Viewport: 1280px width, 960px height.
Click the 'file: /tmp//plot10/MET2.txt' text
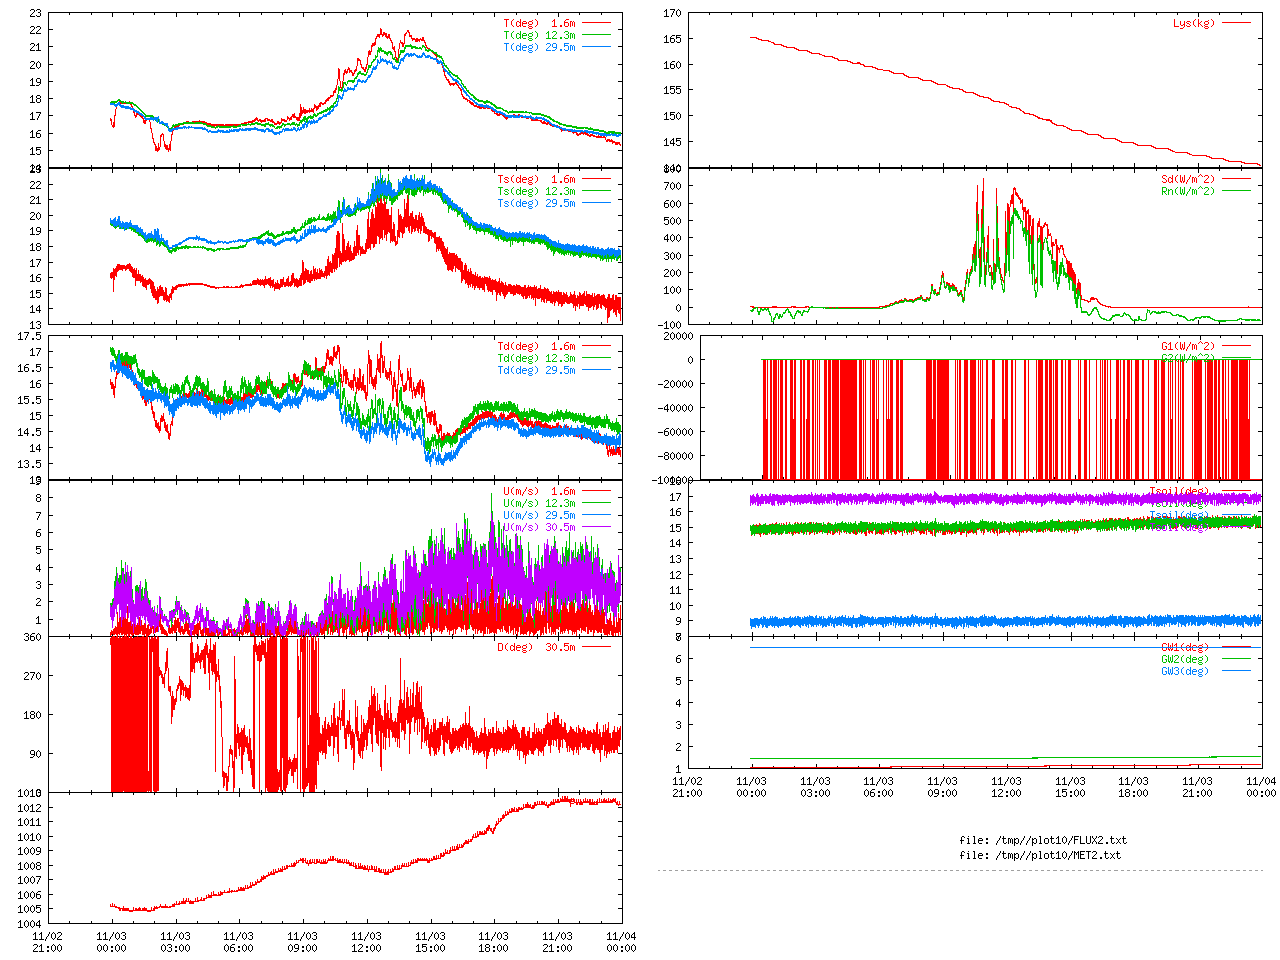coord(1040,856)
